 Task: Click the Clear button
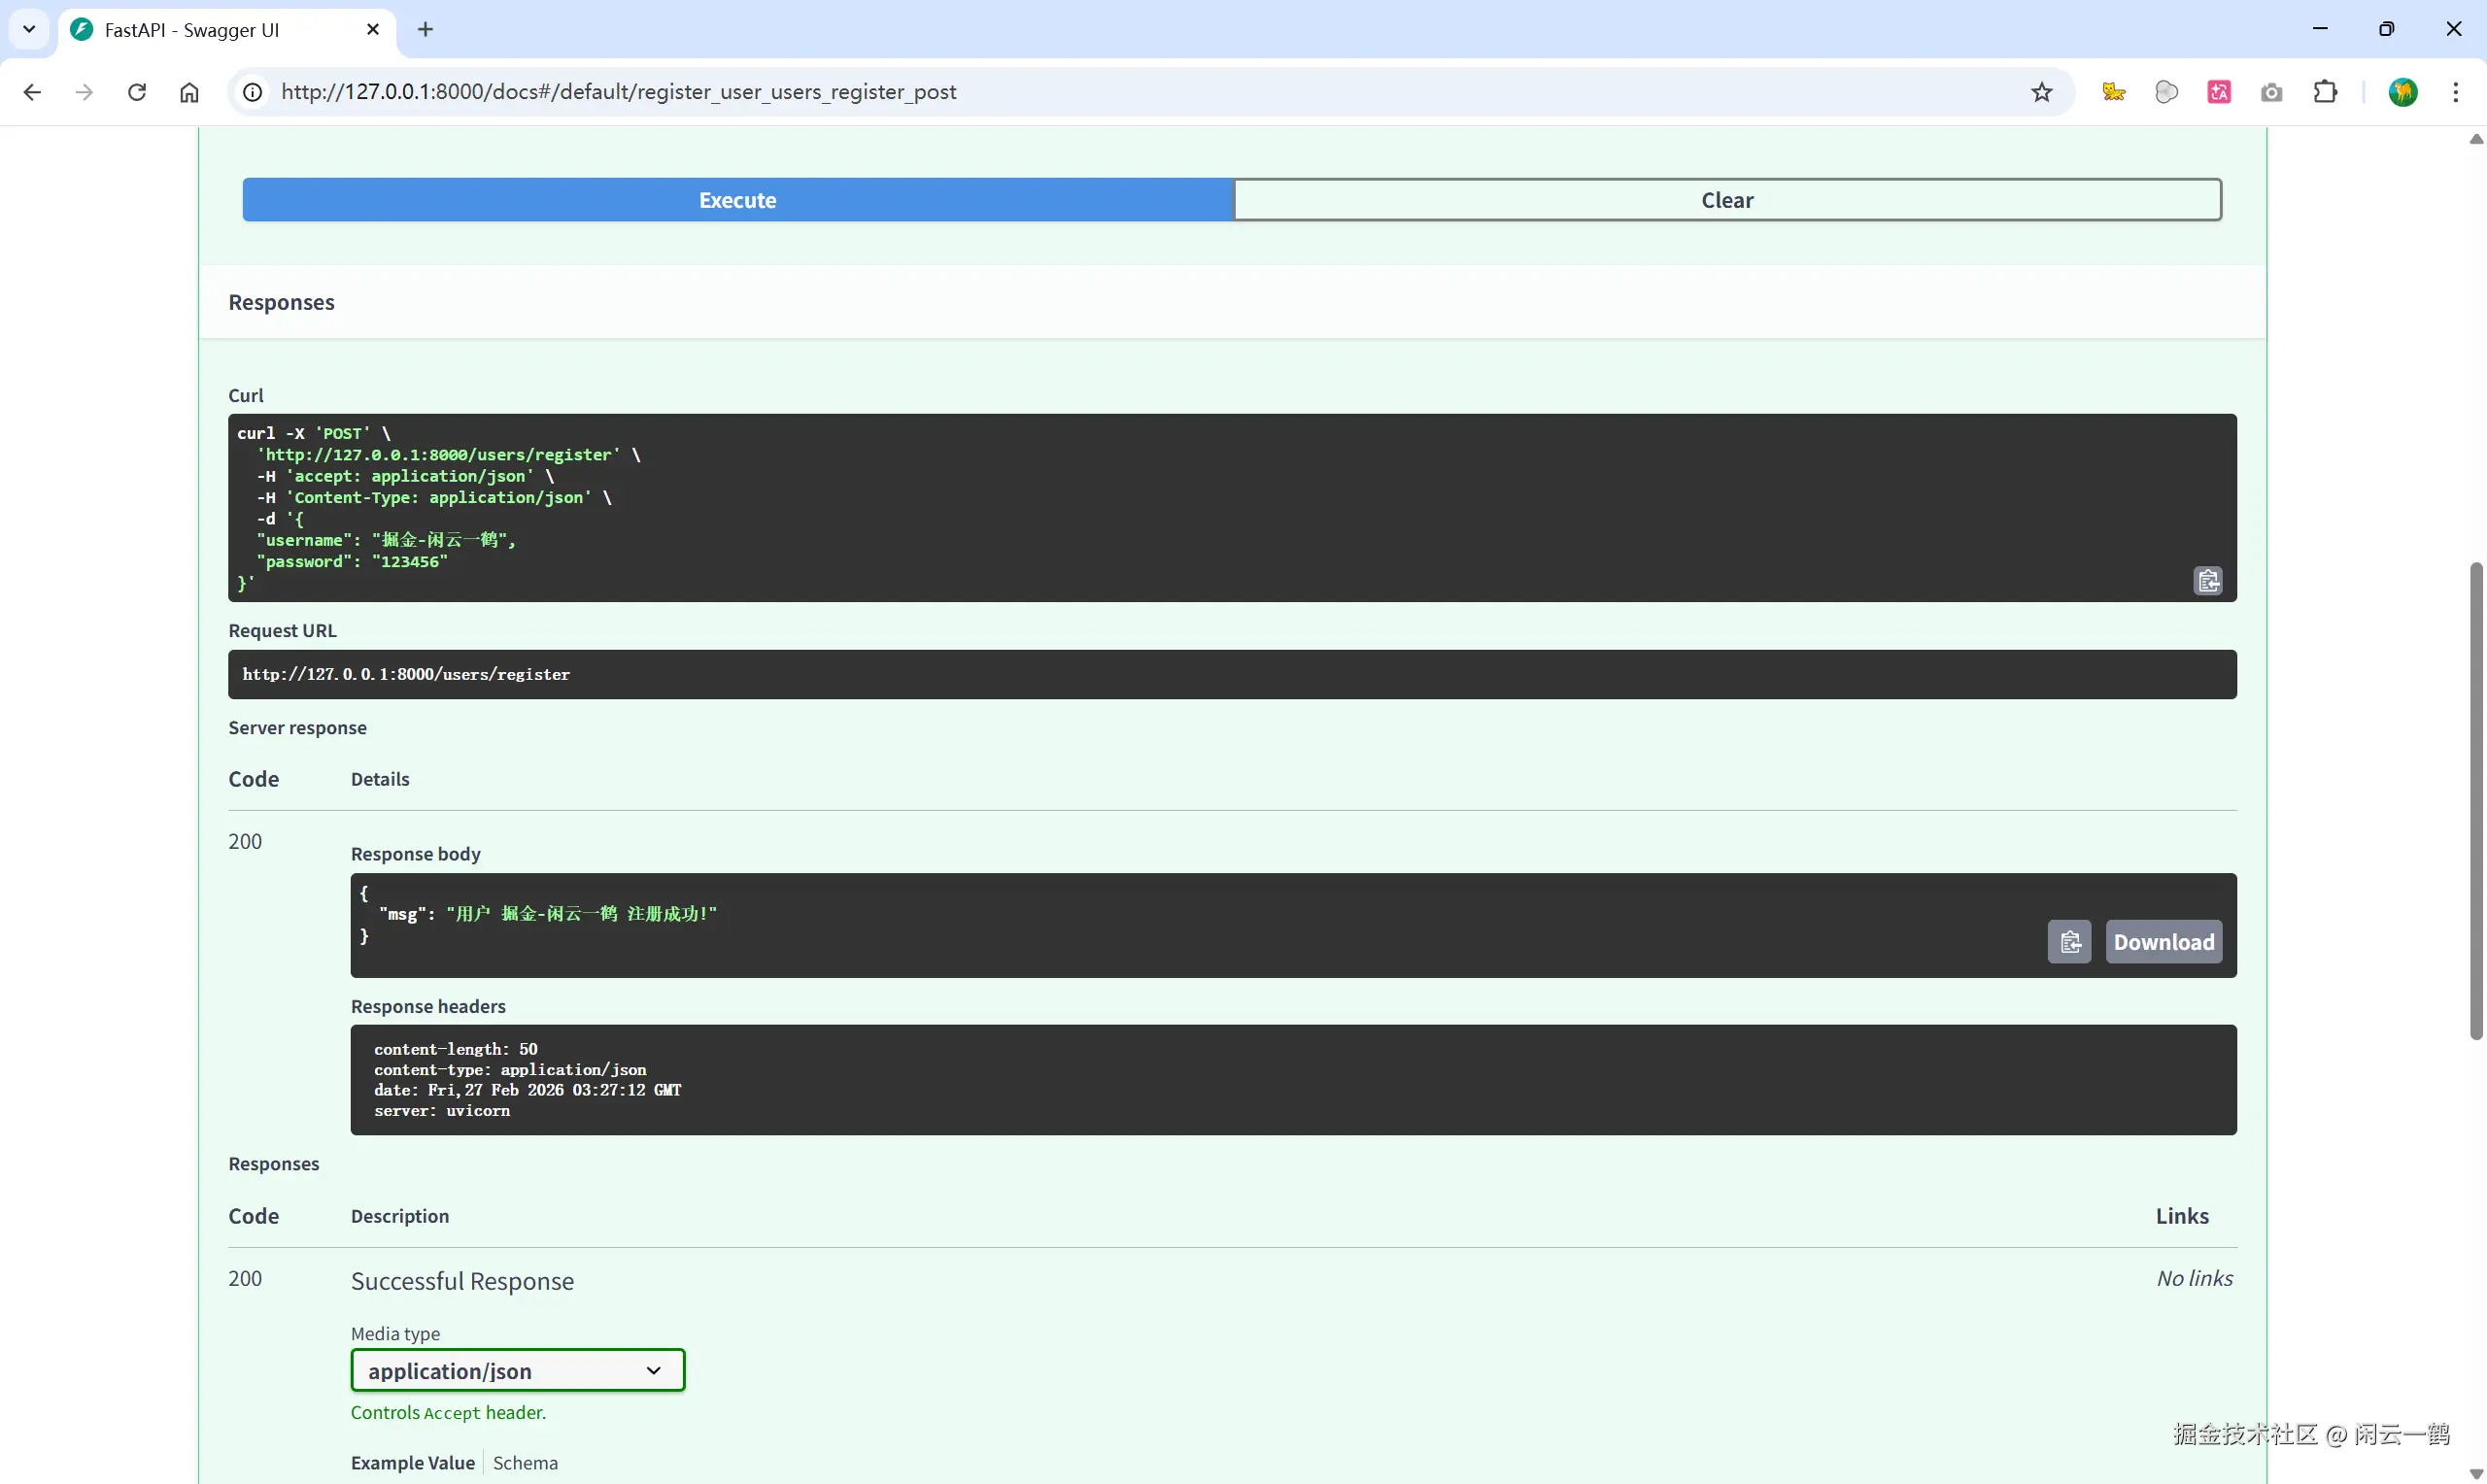(1727, 200)
